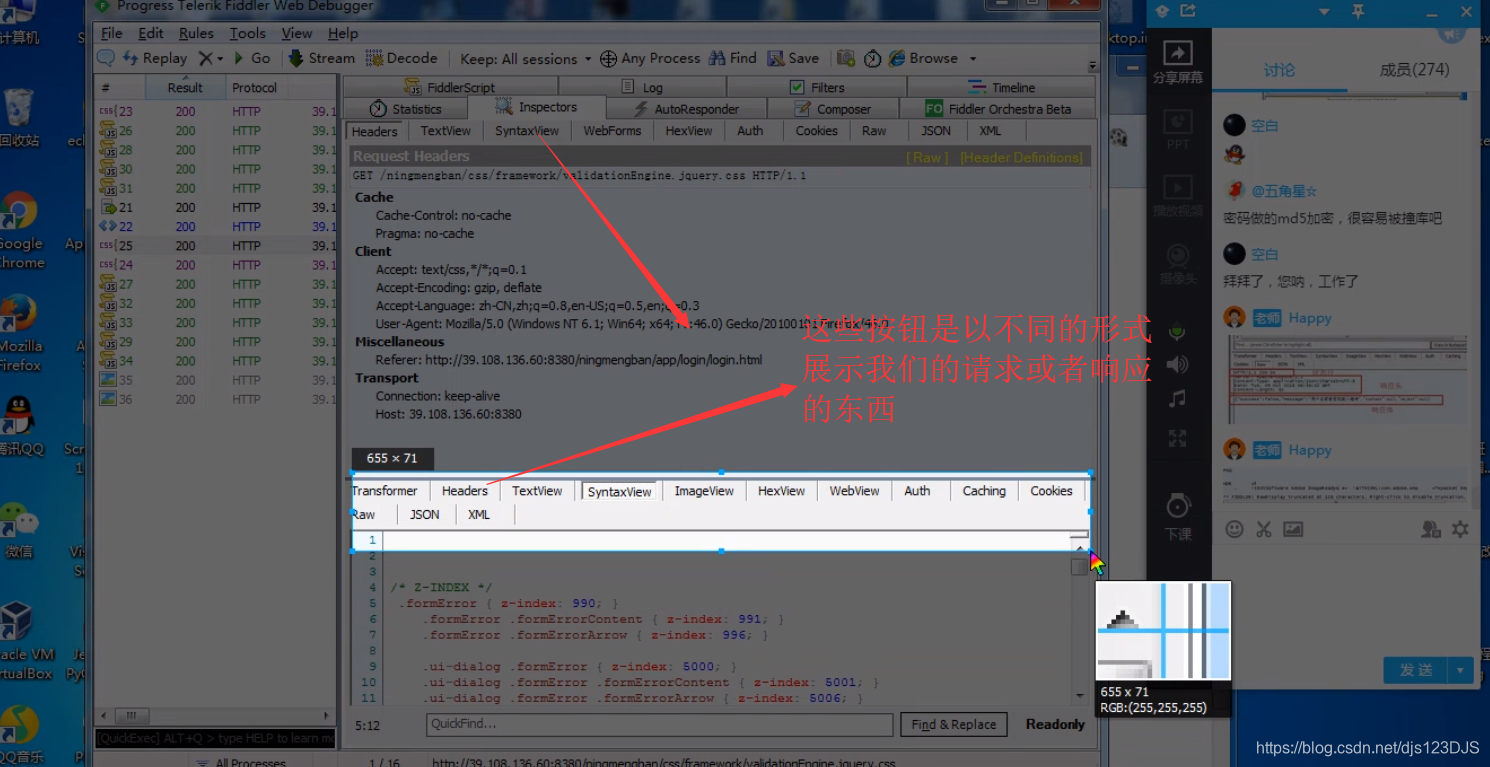The image size is (1490, 767).
Task: Click the emoji smiley icon in chat
Action: (x=1235, y=529)
